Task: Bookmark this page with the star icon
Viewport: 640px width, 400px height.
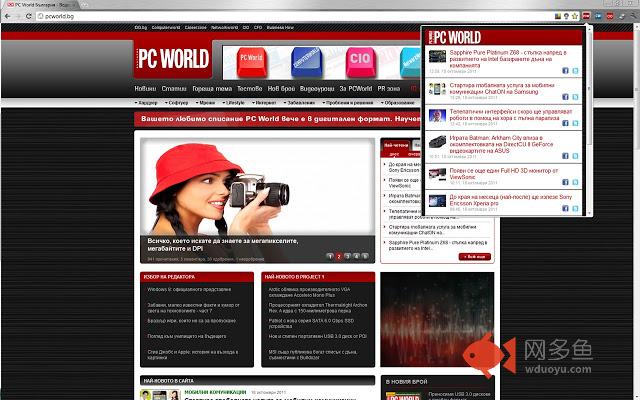Action: click(x=575, y=16)
